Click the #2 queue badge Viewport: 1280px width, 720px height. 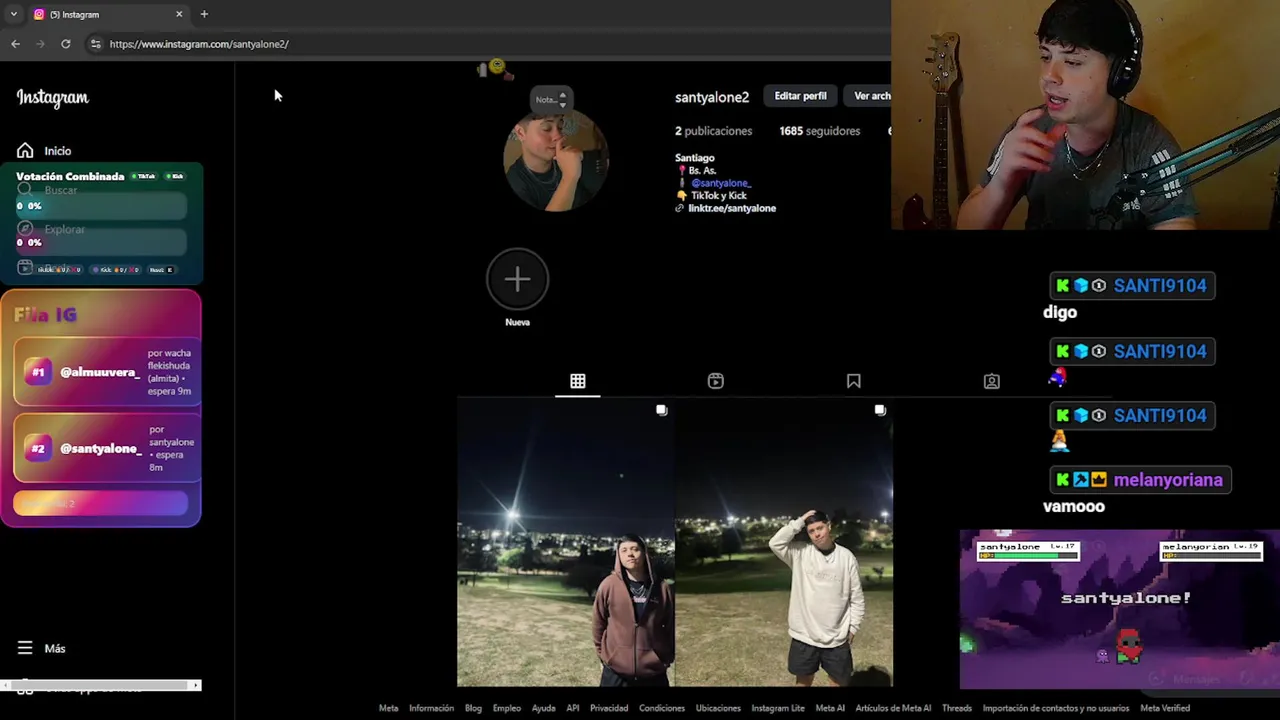tap(38, 448)
